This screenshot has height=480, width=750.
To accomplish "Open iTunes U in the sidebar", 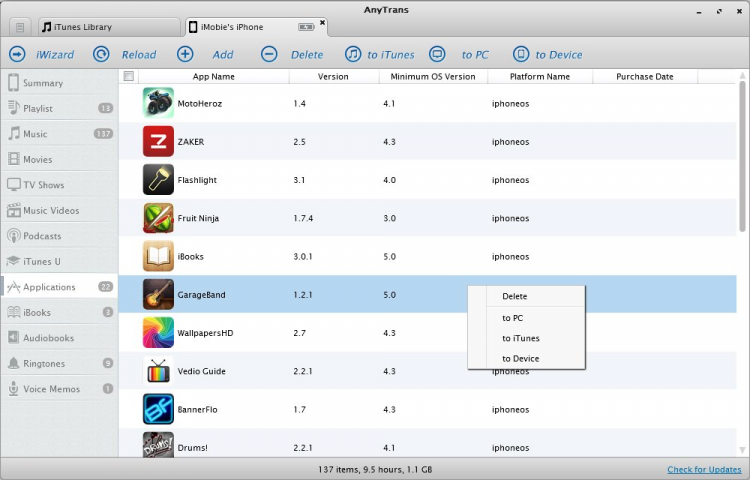I will 59,261.
